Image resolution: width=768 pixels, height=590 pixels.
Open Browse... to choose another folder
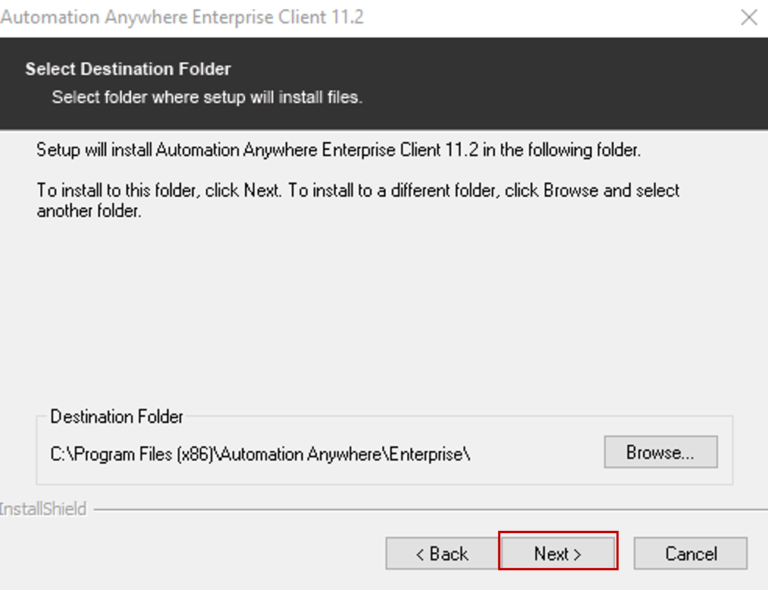tap(660, 452)
